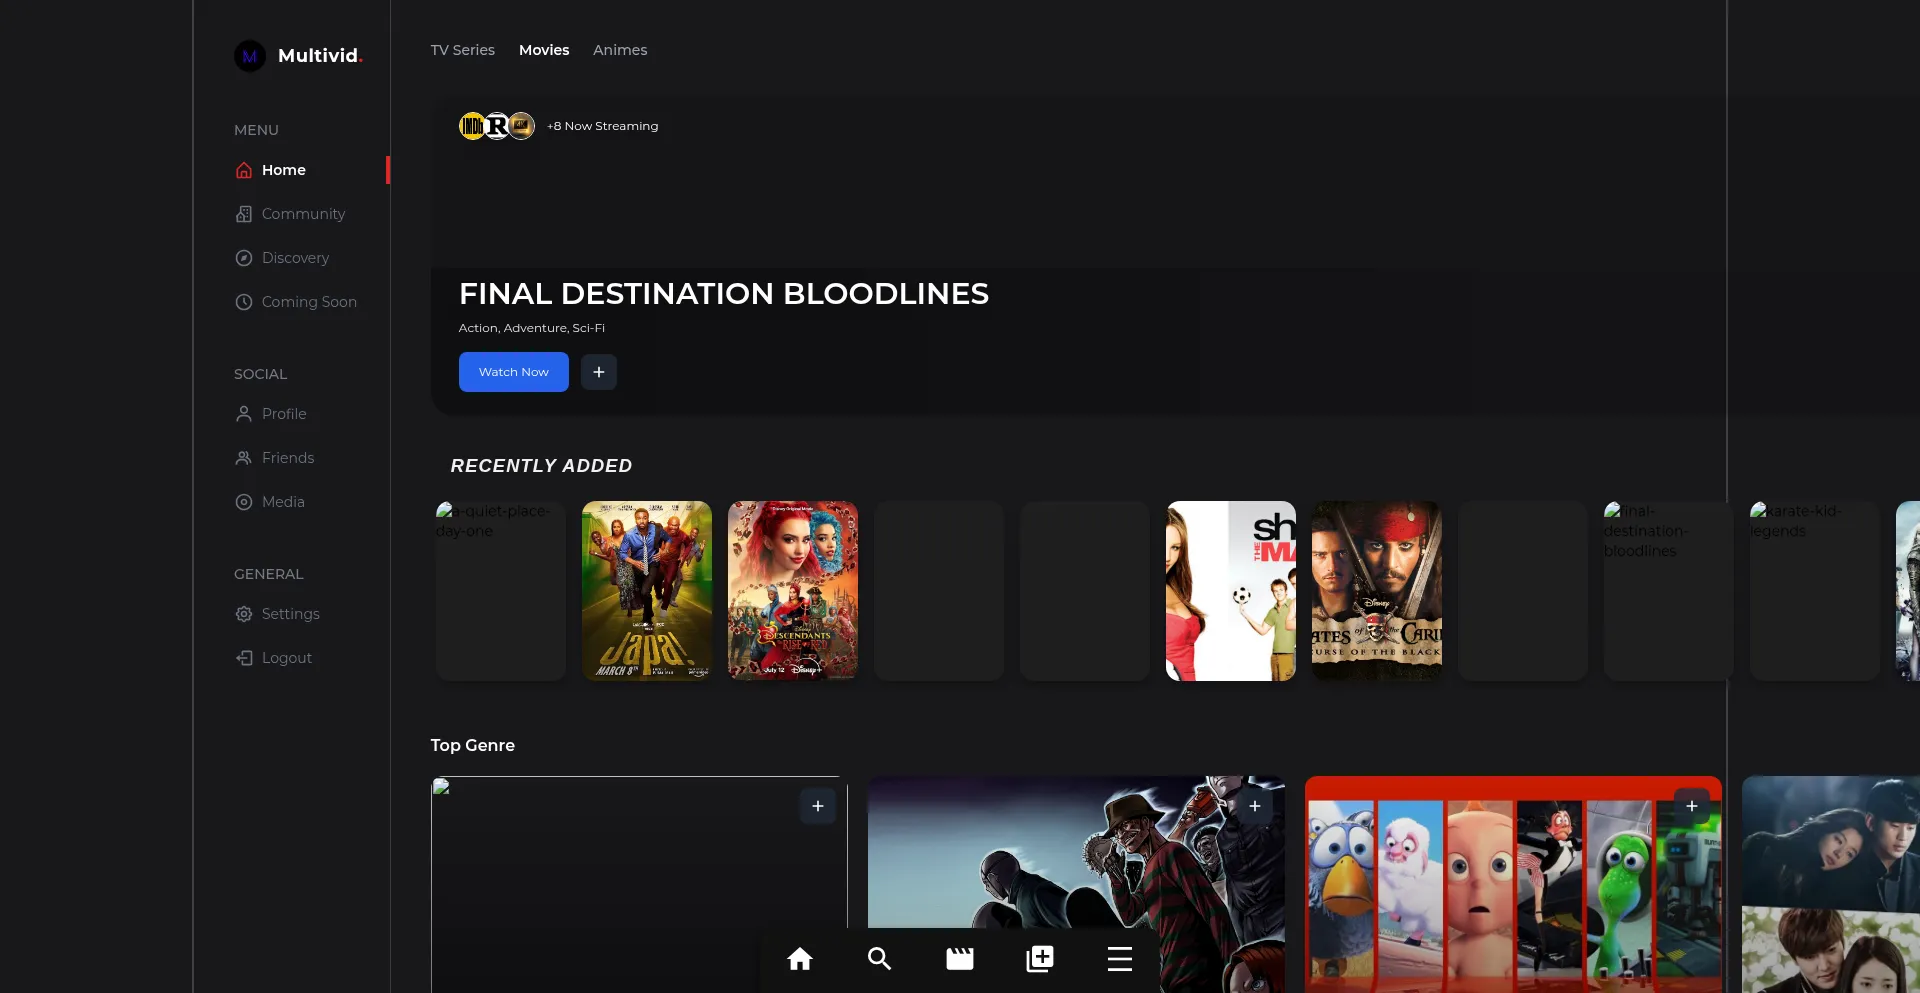Open Settings in the General section
This screenshot has width=1920, height=993.
290,614
